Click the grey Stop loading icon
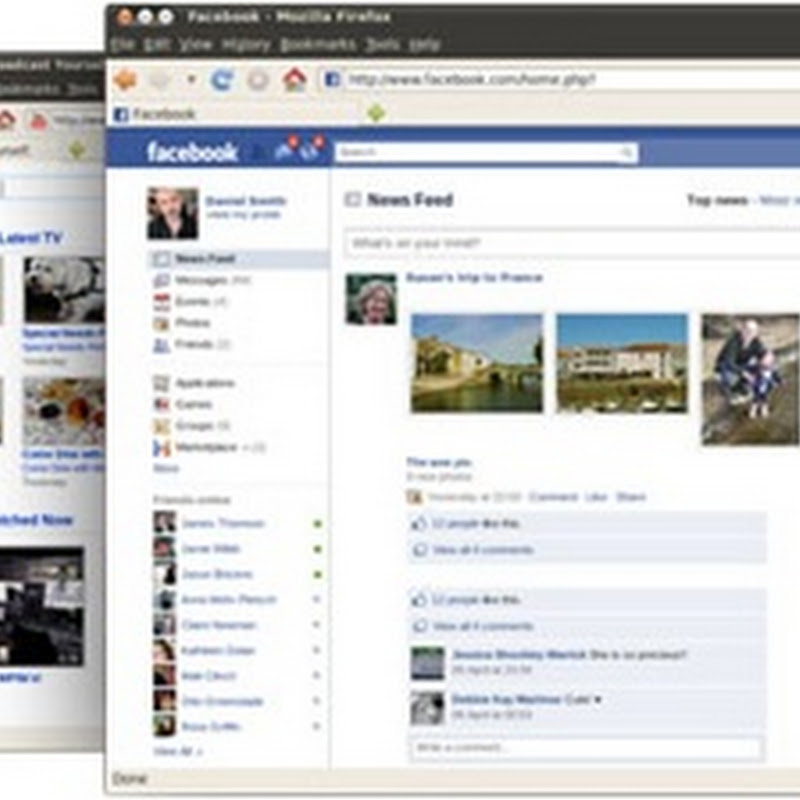This screenshot has width=800, height=800. [x=258, y=80]
